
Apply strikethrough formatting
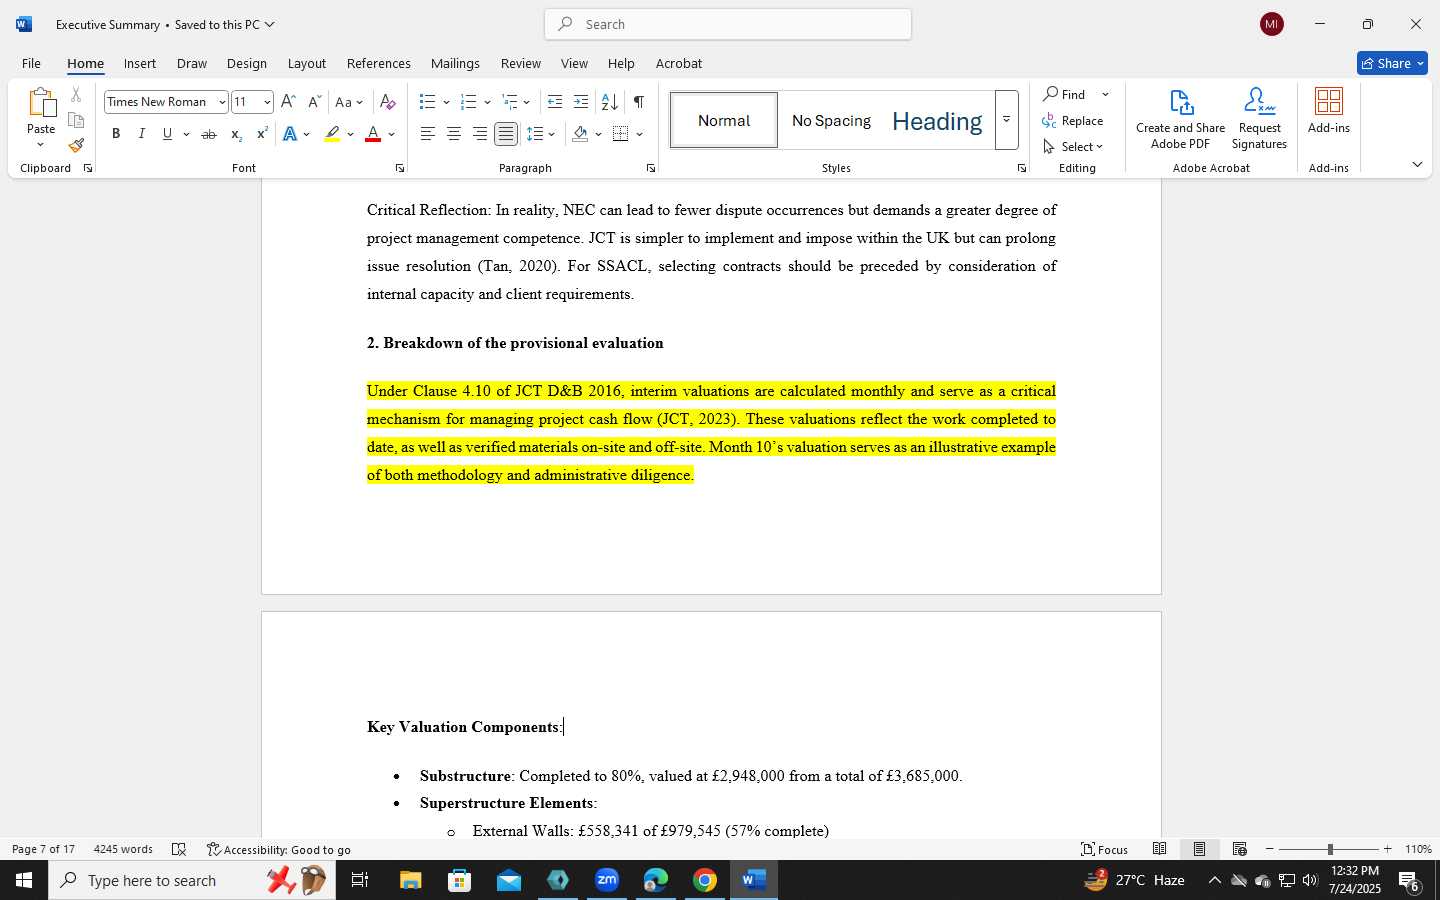[209, 134]
